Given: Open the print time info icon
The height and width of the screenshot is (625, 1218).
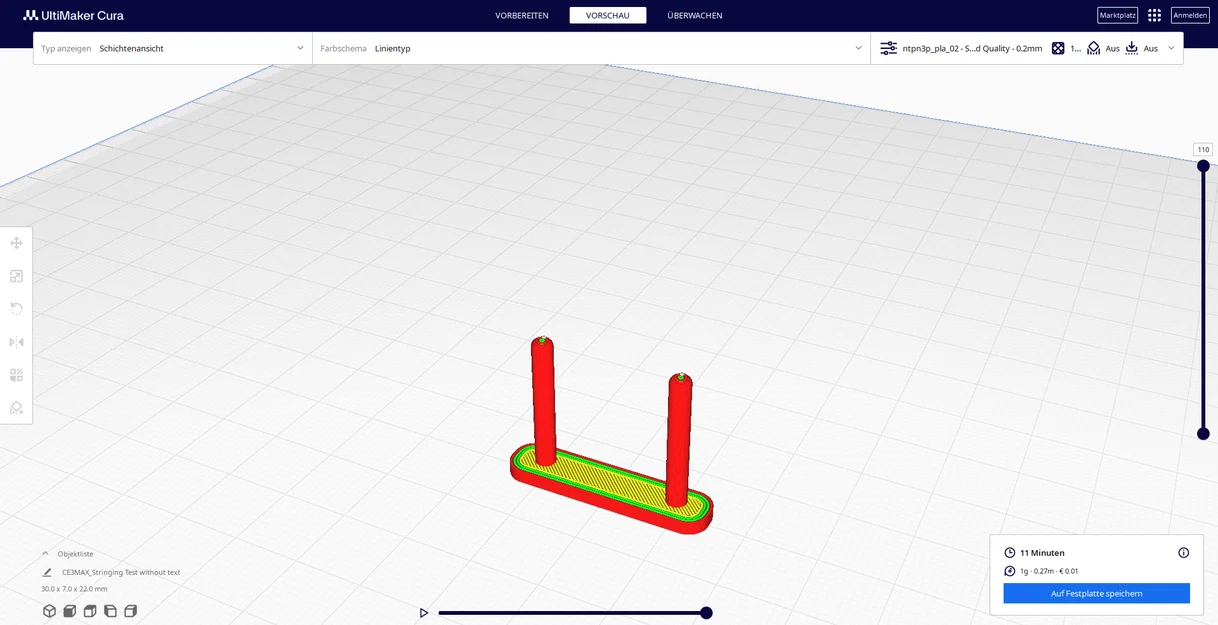Looking at the screenshot, I should [1184, 553].
